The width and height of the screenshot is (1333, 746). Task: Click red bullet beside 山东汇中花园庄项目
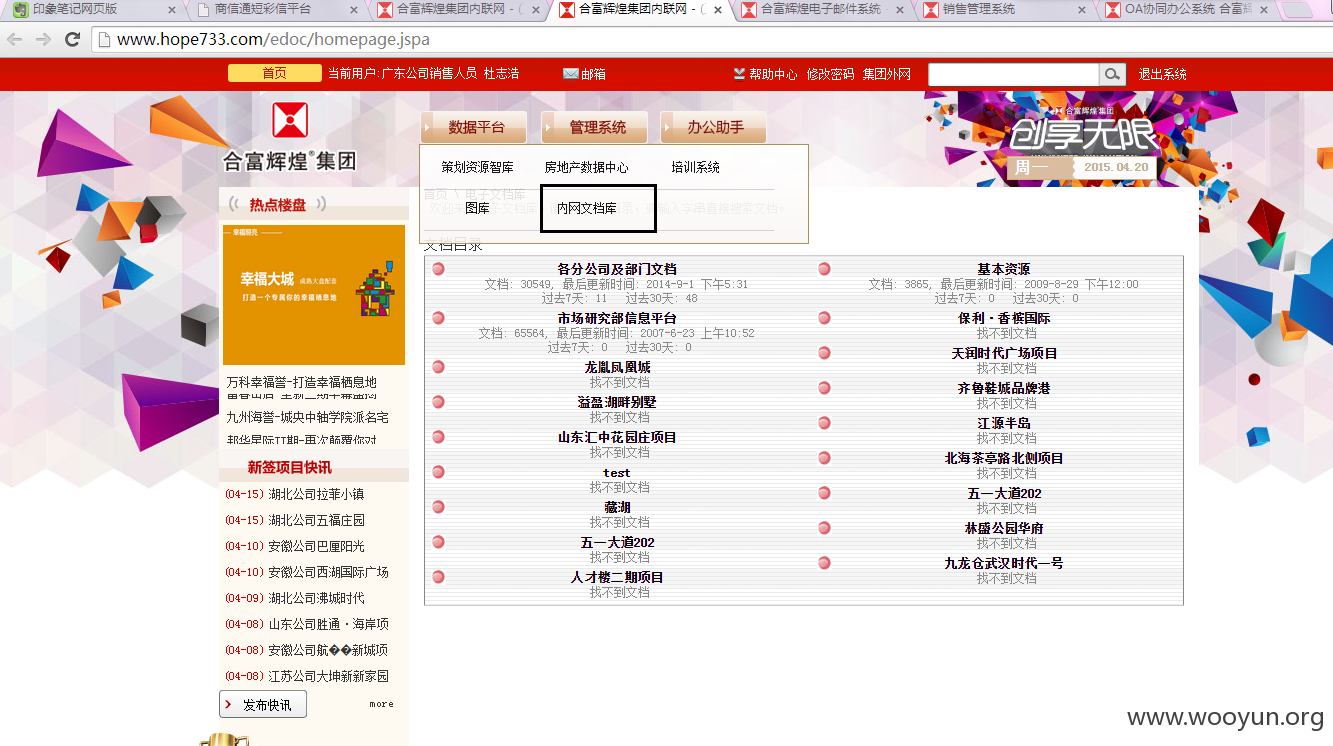[438, 437]
